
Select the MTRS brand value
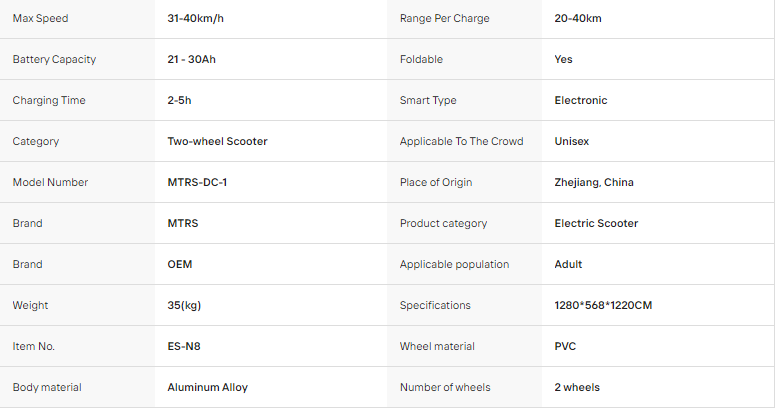click(x=183, y=223)
